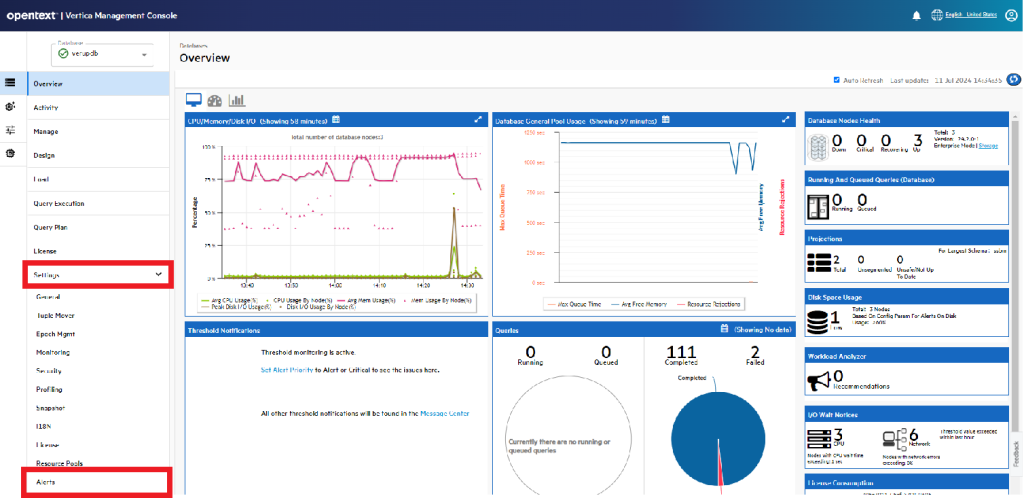Expand the CPU/Memory/Disk I/O chart
Screen dimensions: 1024x498
pos(478,120)
